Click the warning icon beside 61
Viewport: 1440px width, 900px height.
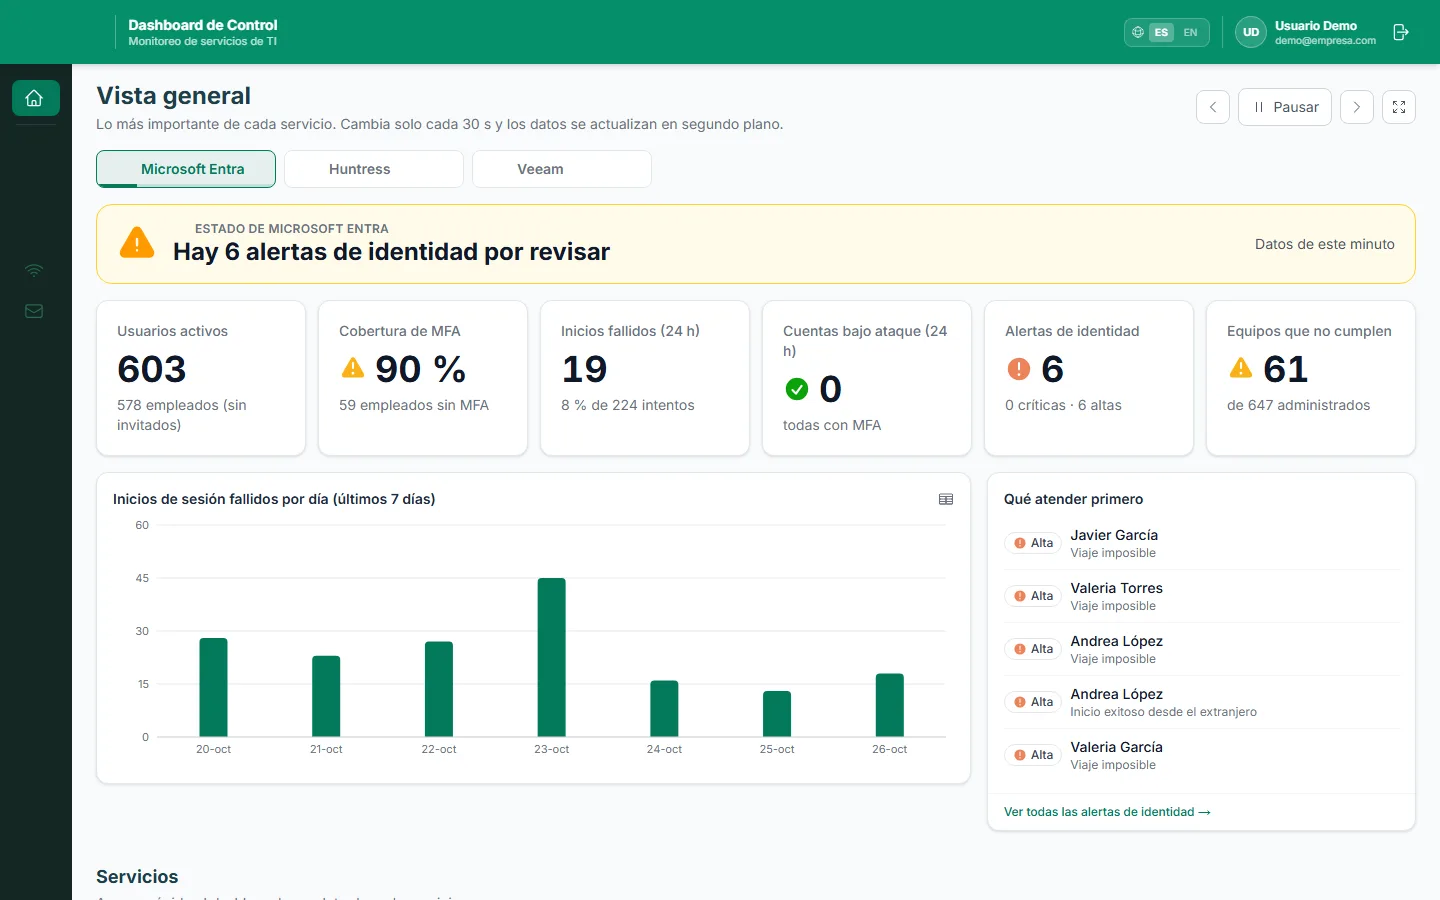click(1241, 368)
